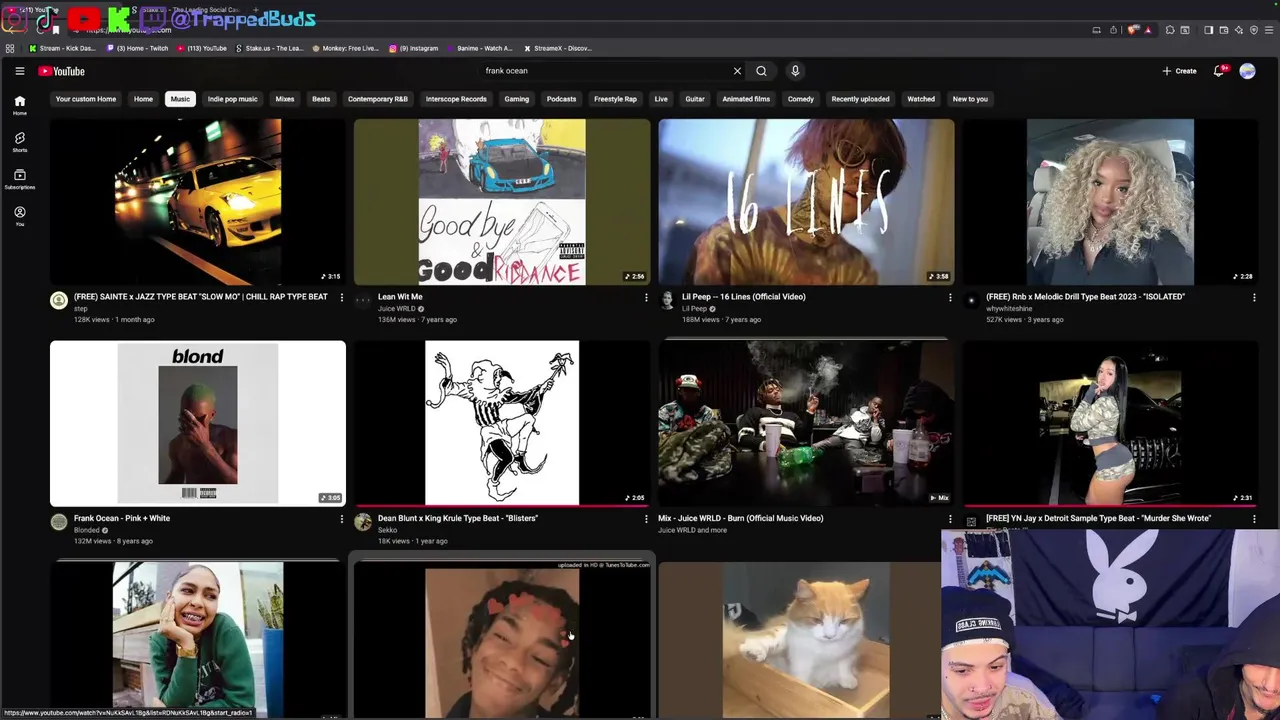The width and height of the screenshot is (1280, 720).
Task: Open Brave Rewards triangle icon
Action: coord(1147,30)
